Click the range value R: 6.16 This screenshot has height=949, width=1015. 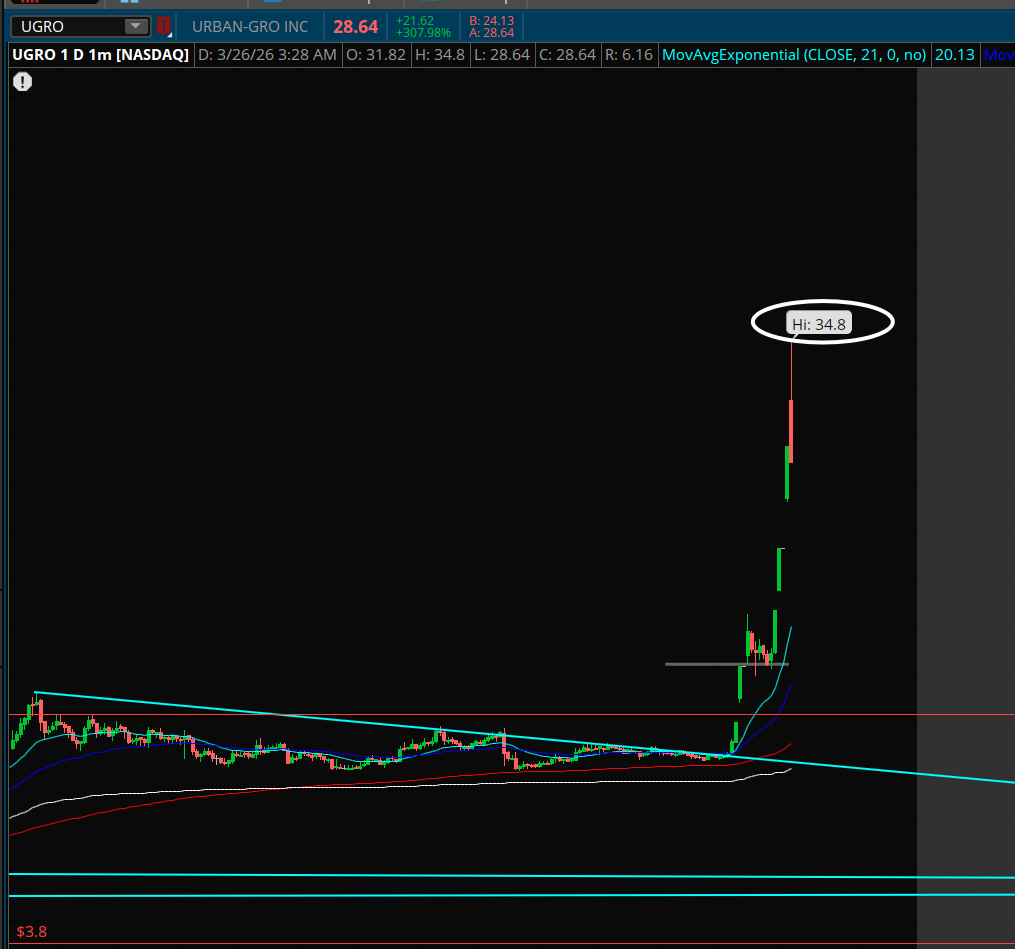tap(629, 54)
